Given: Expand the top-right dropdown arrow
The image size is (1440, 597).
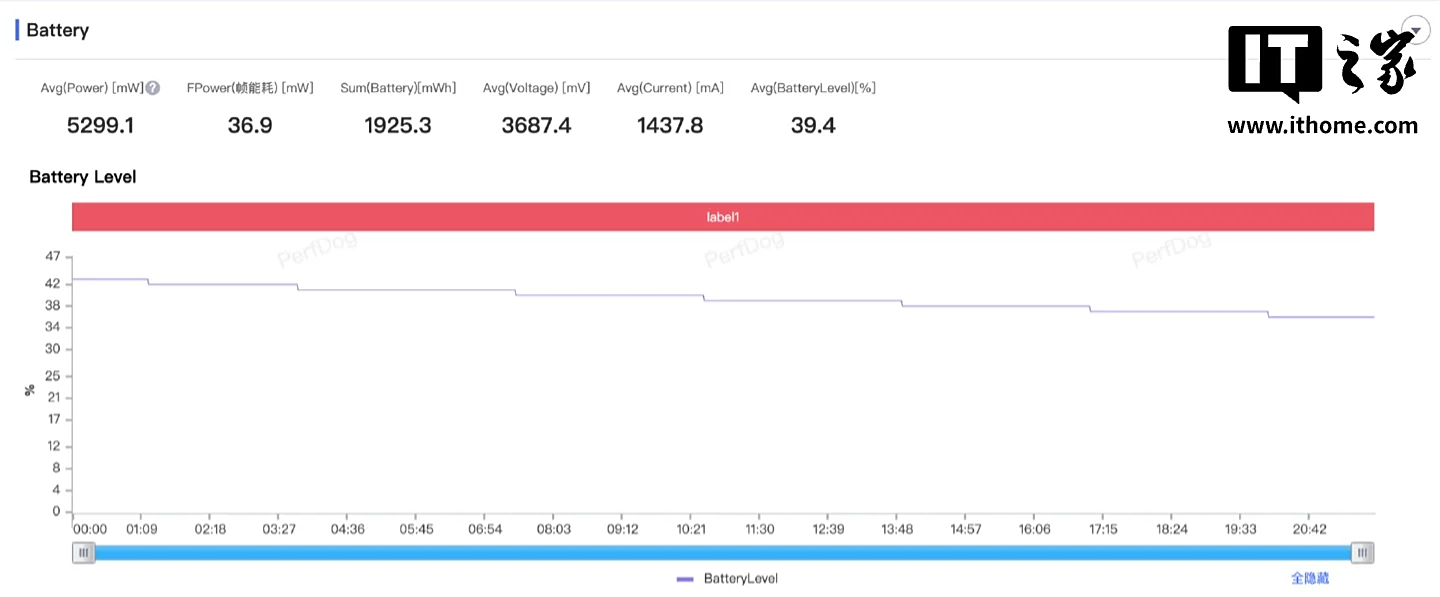Looking at the screenshot, I should point(1415,30).
